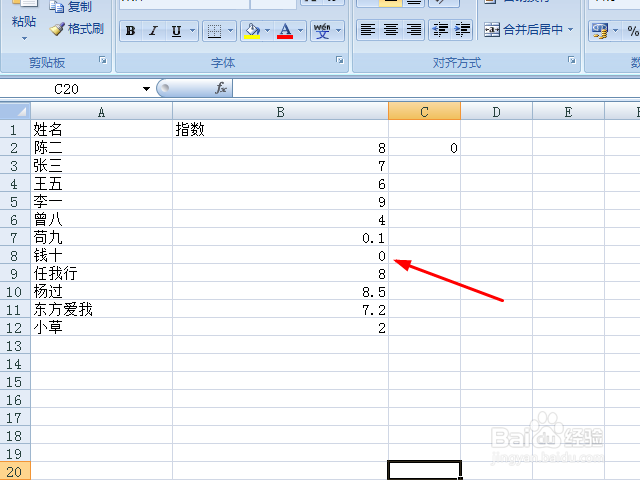The width and height of the screenshot is (640, 480).
Task: Click cell B11 with value 7.2
Action: pyautogui.click(x=280, y=309)
